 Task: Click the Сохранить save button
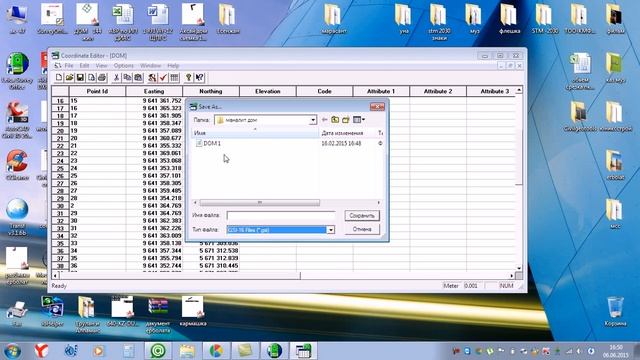[x=362, y=216]
